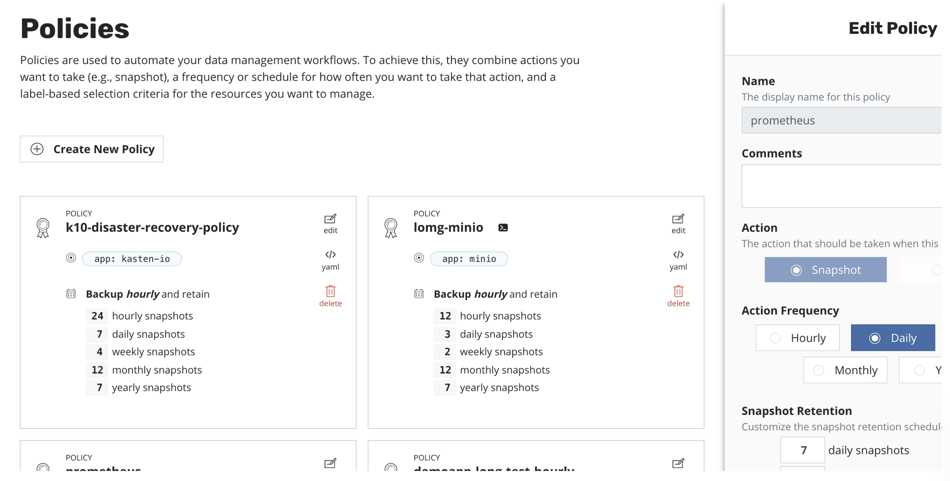This screenshot has height=481, width=950.
Task: Edit the prometheus policy in bottom row
Action: (330, 464)
